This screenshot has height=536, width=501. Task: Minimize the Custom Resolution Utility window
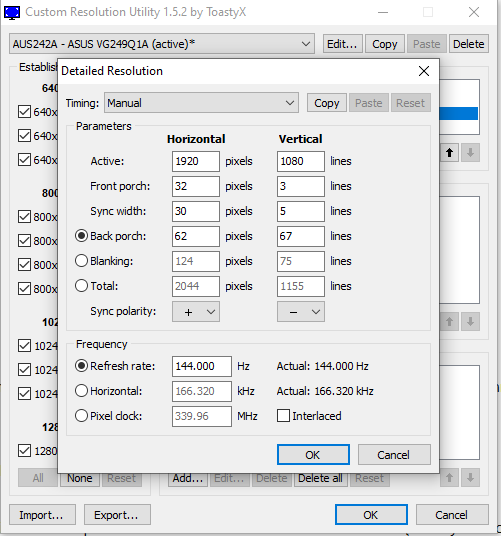coord(383,12)
